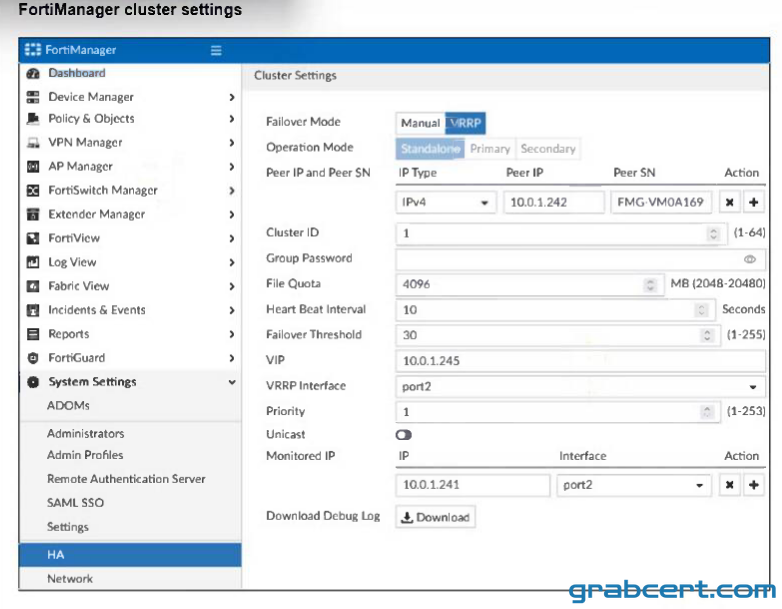782x609 pixels.
Task: Open the Network menu item
Action: click(70, 579)
